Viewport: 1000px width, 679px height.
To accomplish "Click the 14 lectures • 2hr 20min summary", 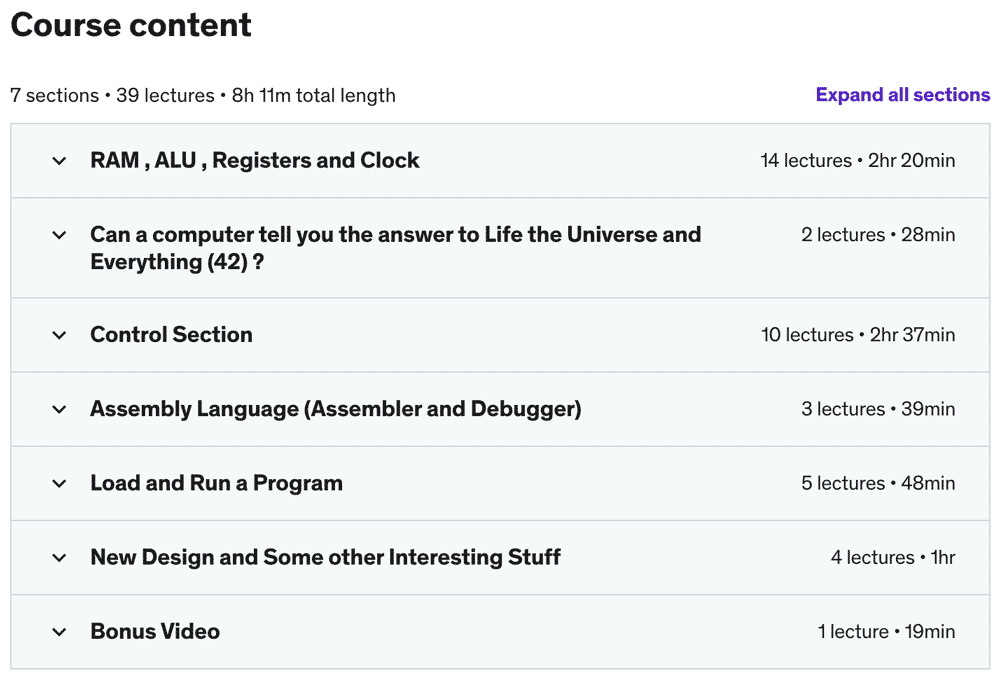I will tap(857, 161).
